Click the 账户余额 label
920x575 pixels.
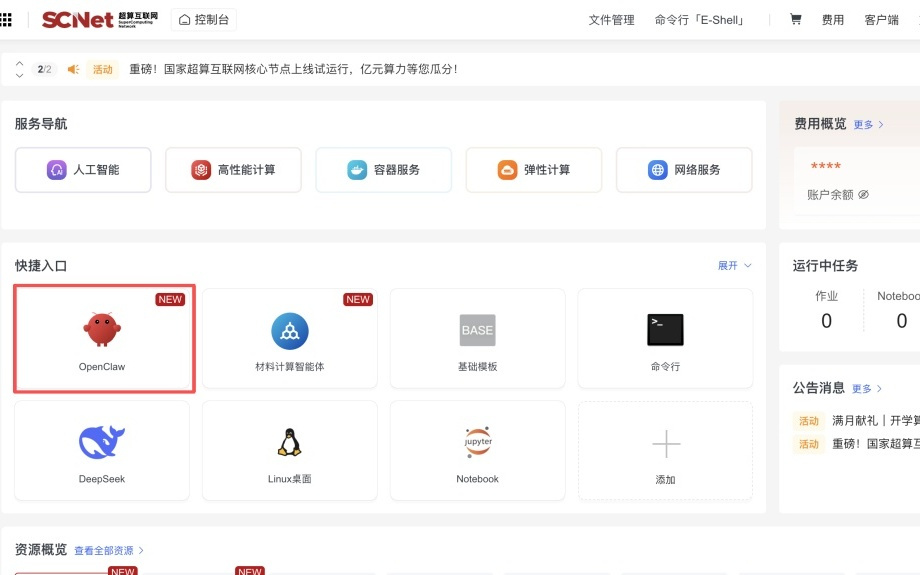(x=830, y=195)
